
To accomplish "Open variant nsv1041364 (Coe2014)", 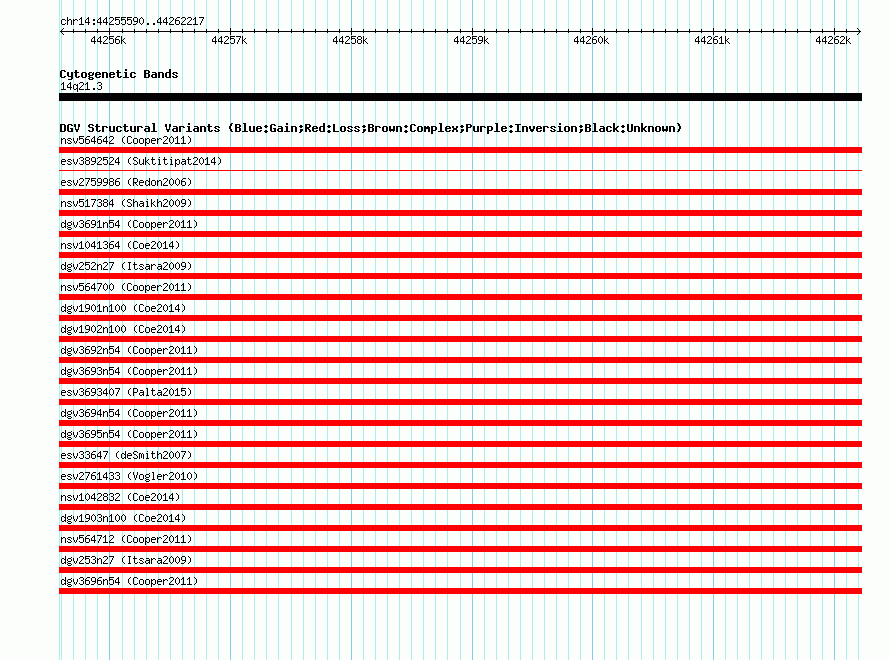I will point(120,245).
